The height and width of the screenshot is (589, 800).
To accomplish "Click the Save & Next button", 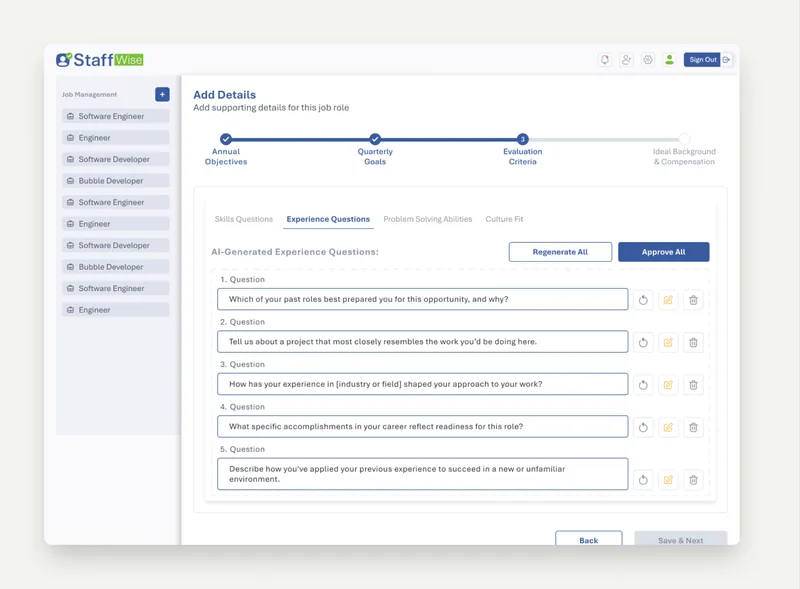I will [x=681, y=539].
